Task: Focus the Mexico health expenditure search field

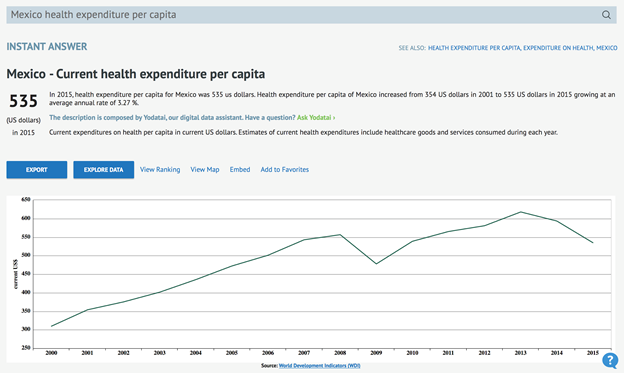Action: coord(311,15)
